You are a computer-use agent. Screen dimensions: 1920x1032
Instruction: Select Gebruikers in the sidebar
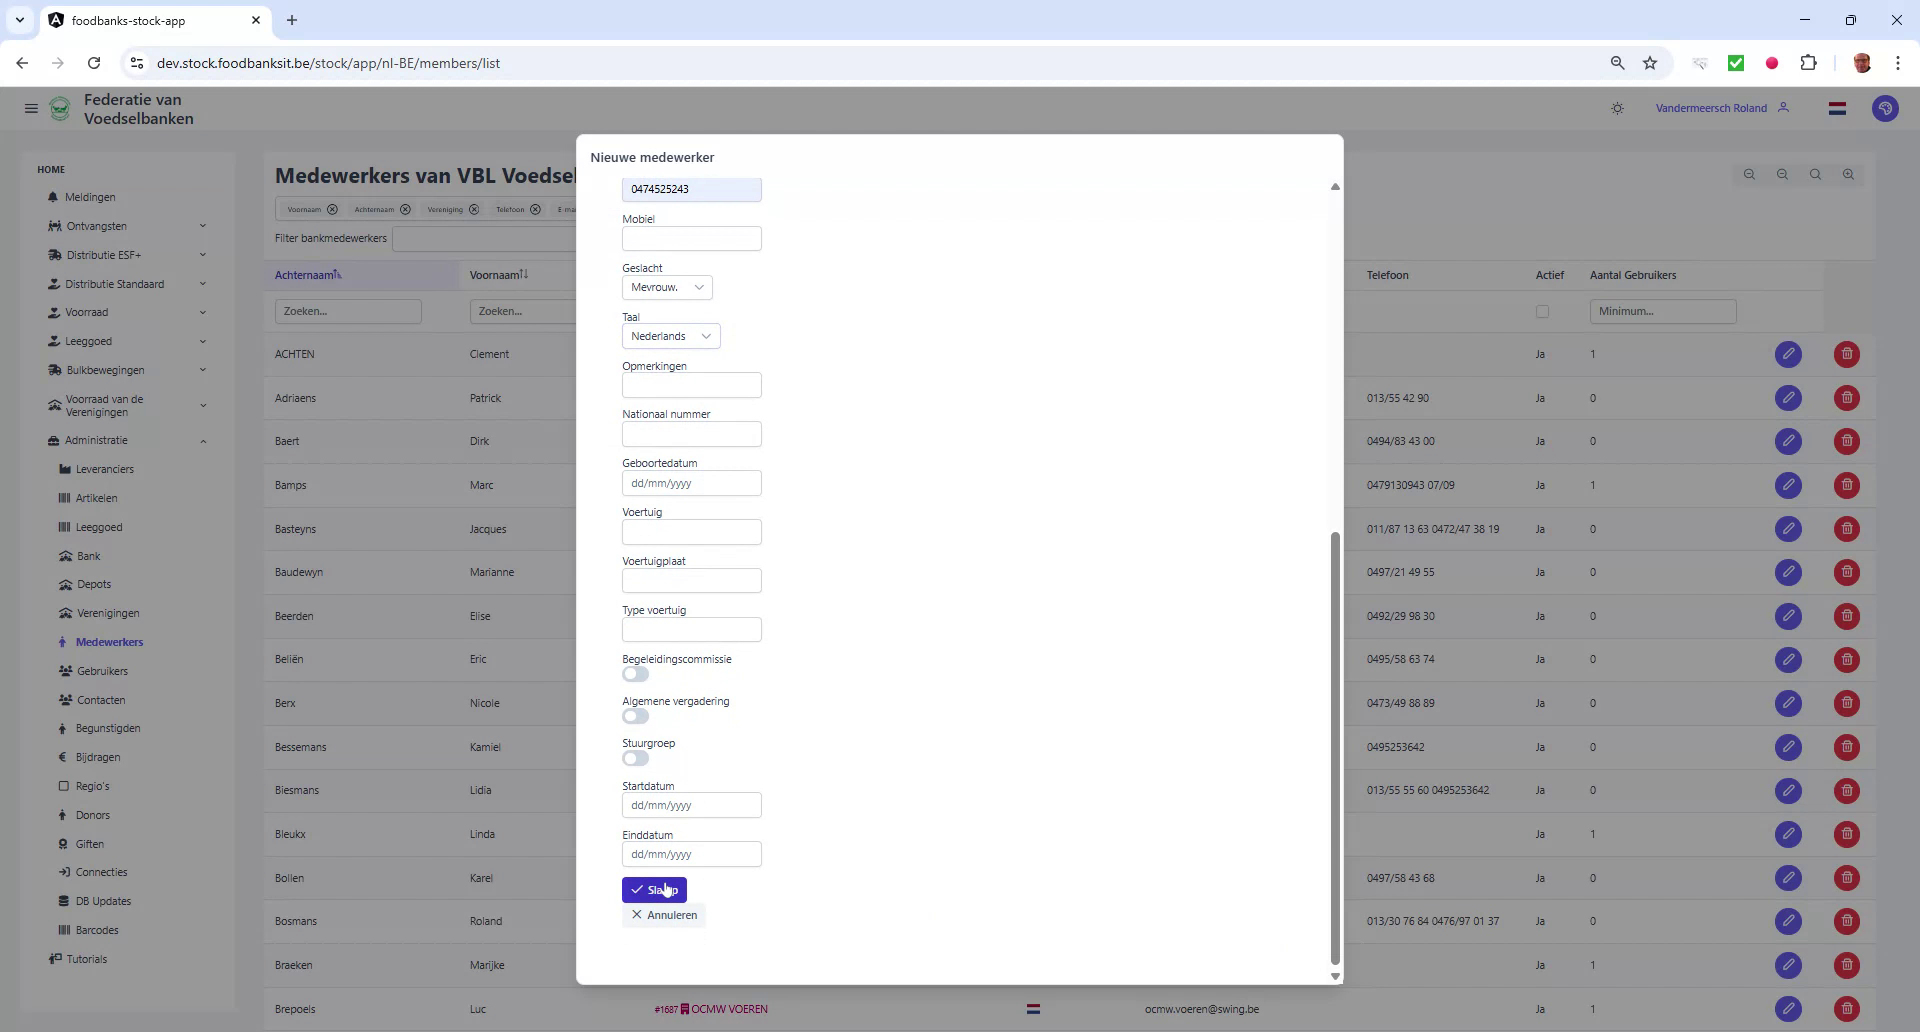[104, 671]
